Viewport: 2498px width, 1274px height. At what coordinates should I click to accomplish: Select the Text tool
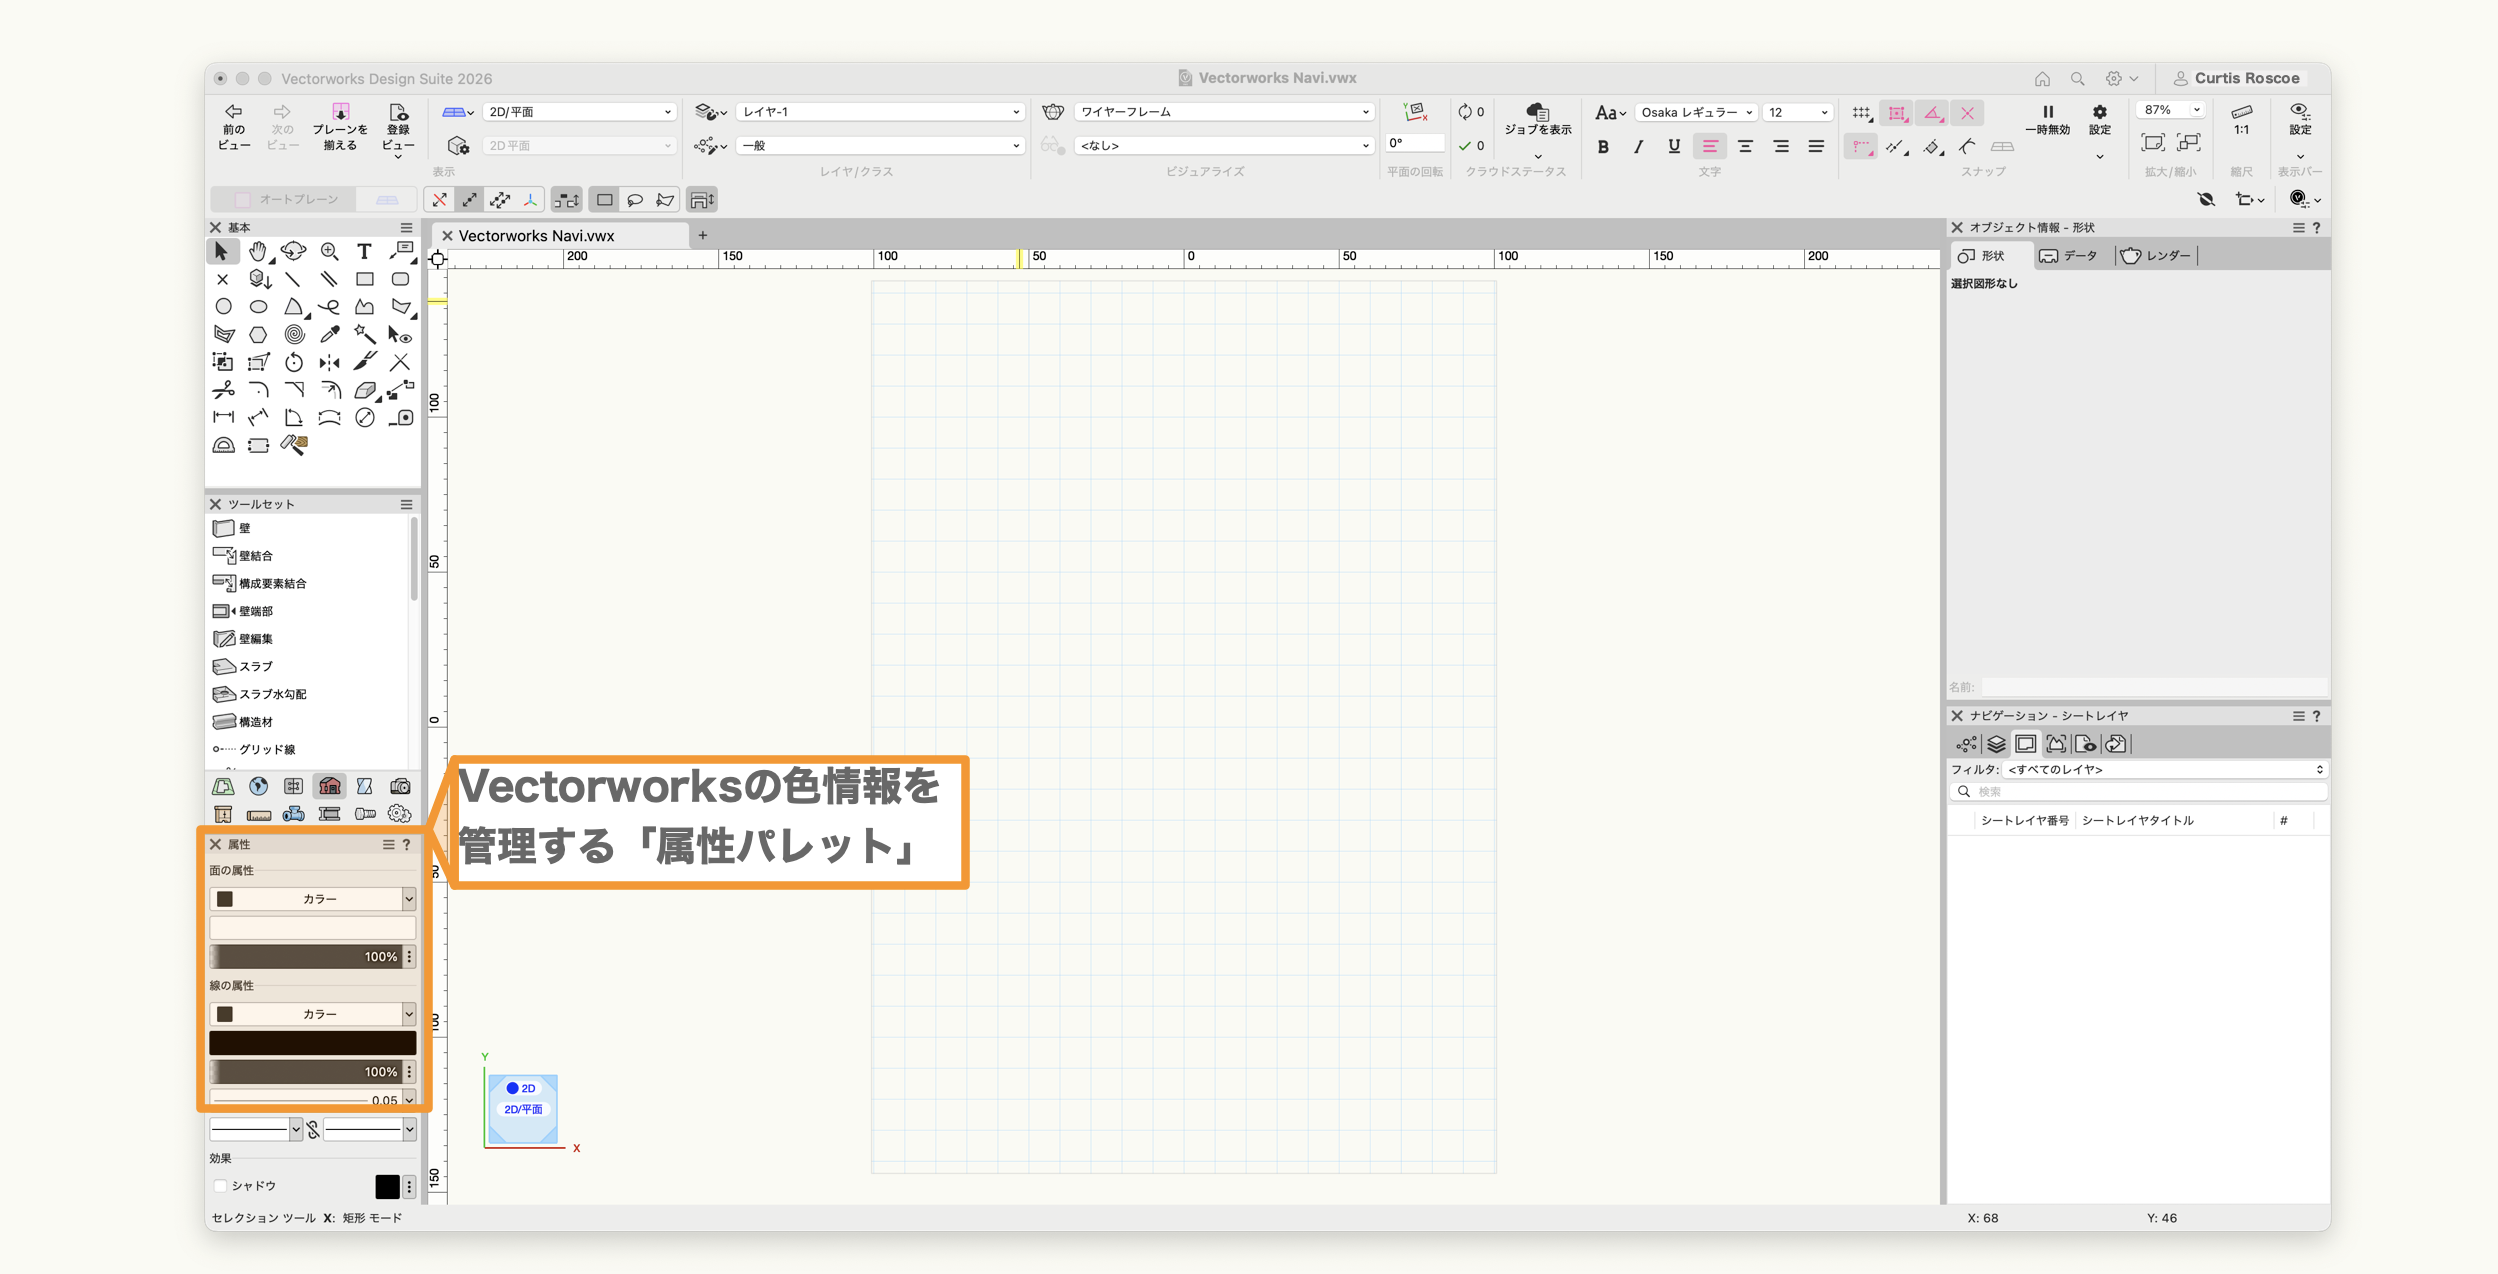364,251
